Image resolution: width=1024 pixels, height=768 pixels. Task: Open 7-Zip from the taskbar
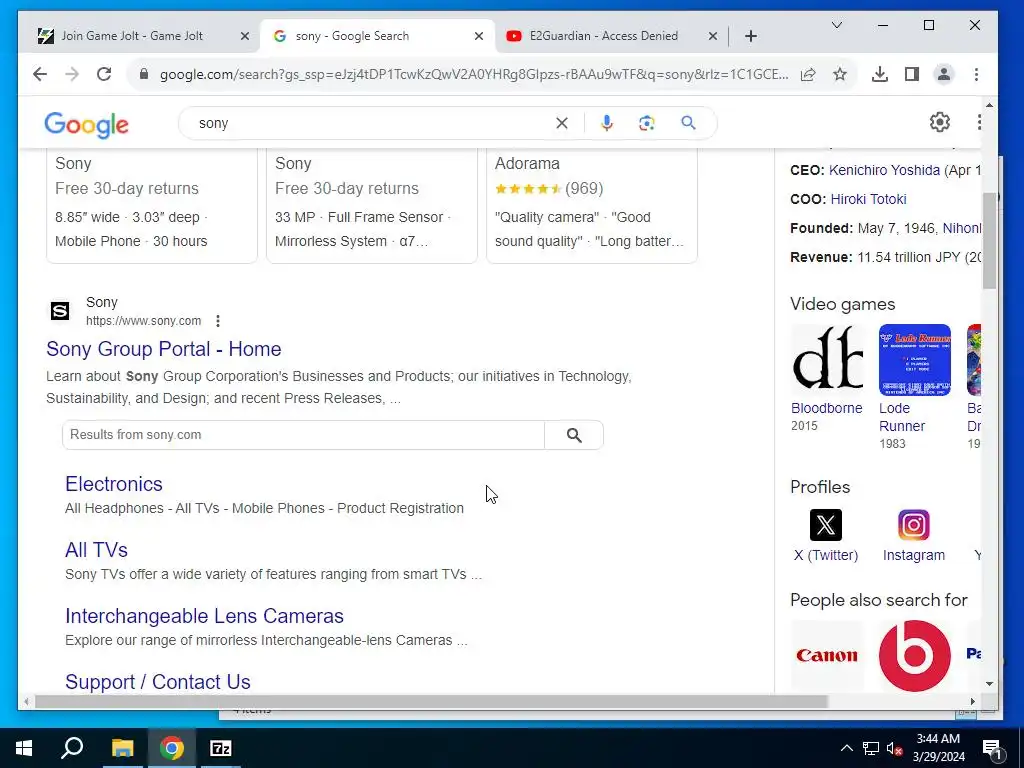click(x=221, y=748)
